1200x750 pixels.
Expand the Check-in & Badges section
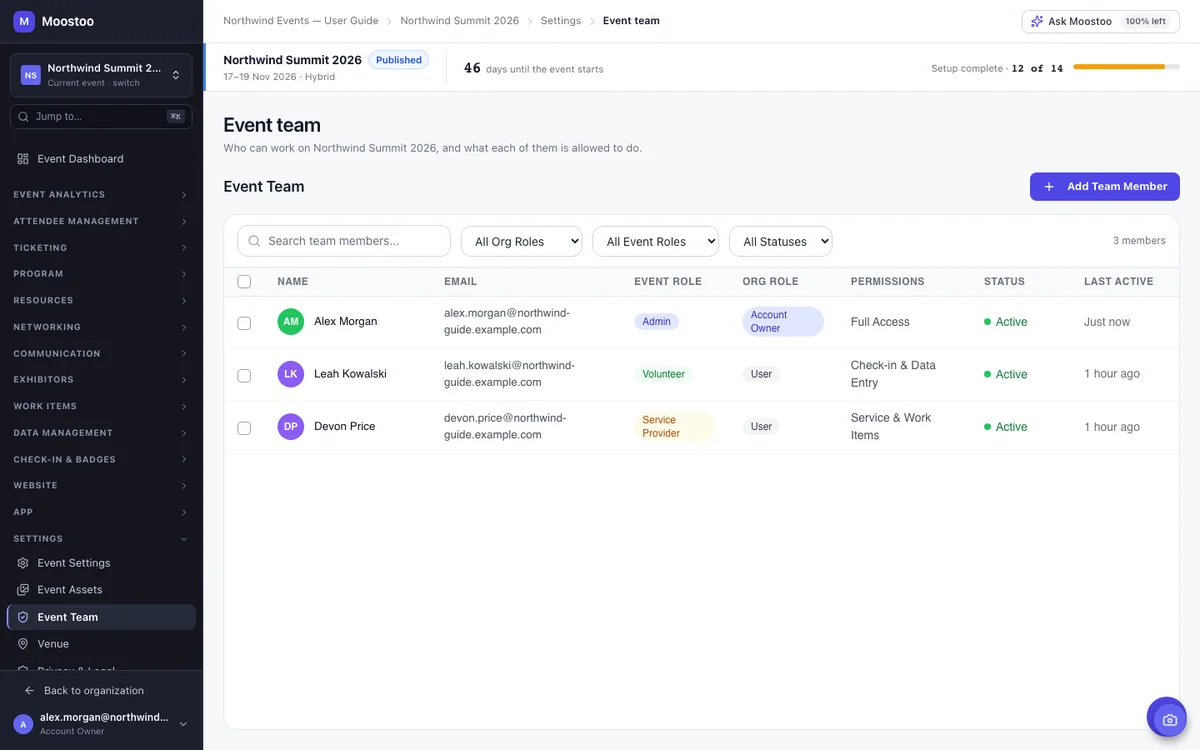[x=101, y=460]
